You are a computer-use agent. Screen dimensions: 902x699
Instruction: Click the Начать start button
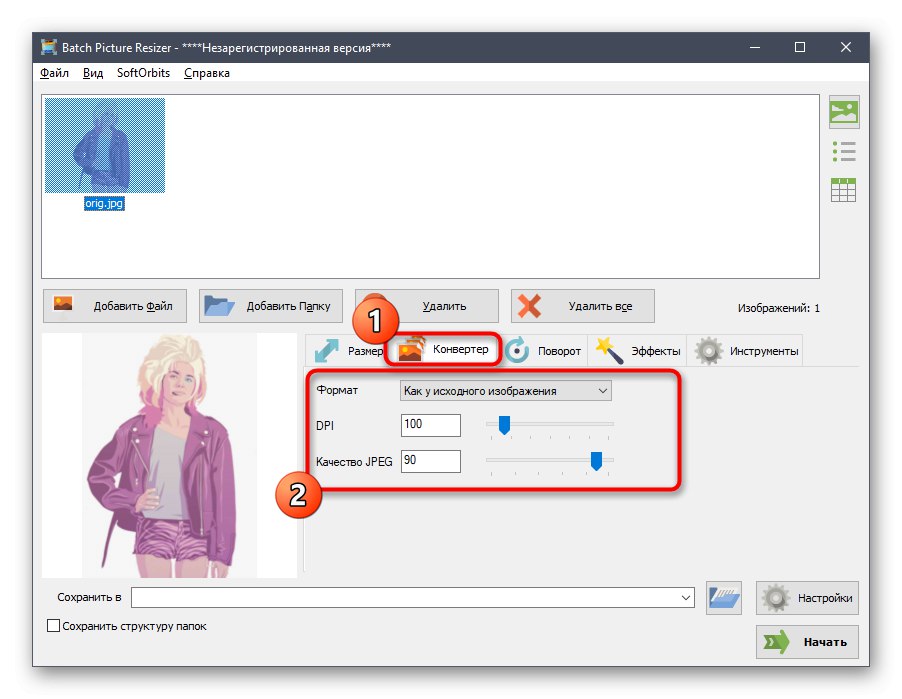click(807, 641)
